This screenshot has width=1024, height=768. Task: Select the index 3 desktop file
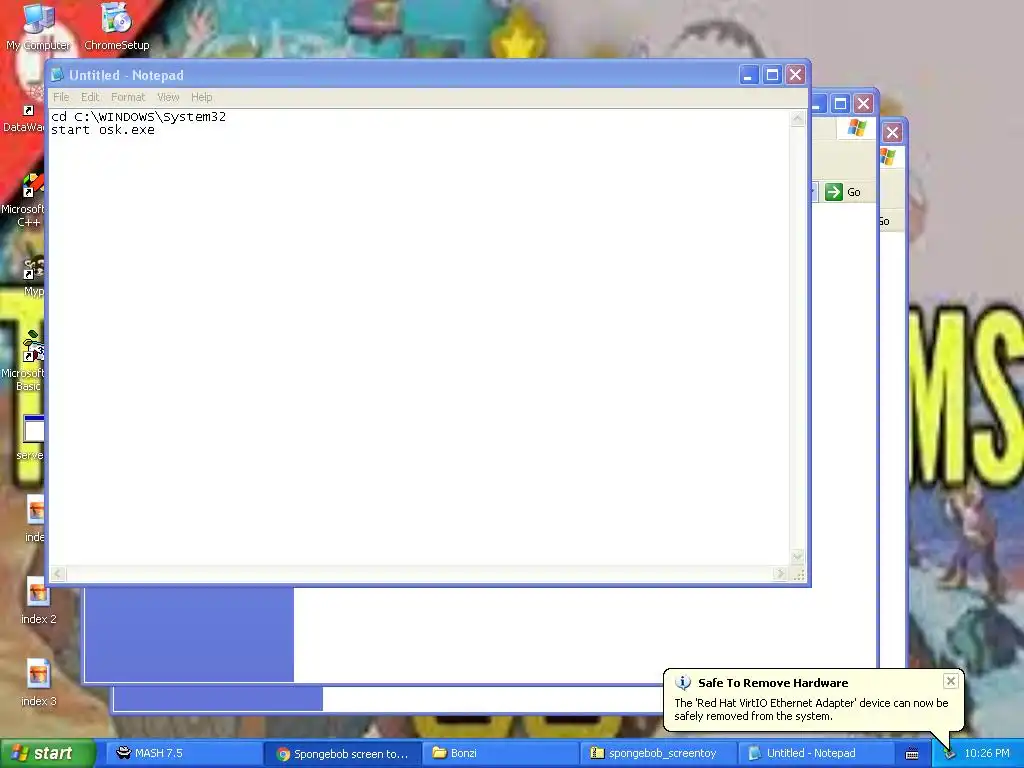click(39, 682)
